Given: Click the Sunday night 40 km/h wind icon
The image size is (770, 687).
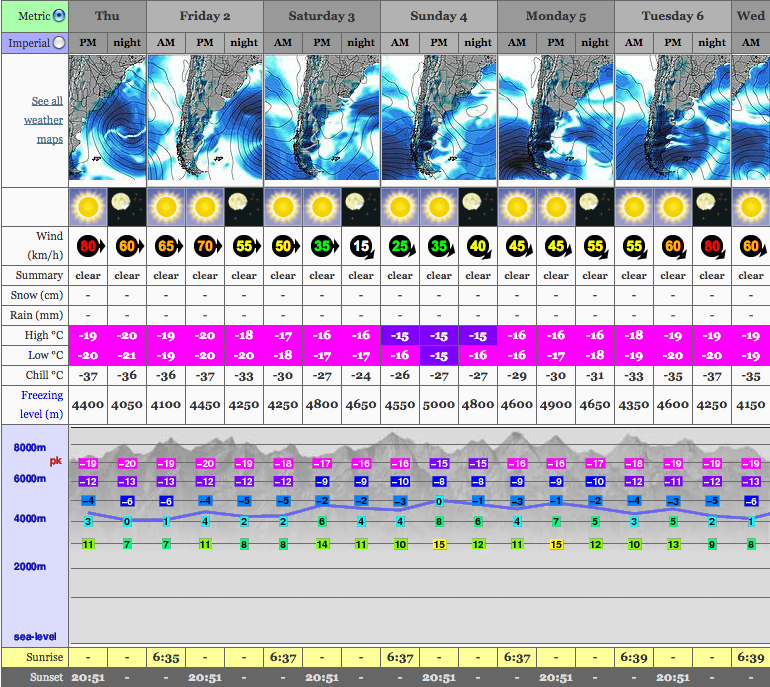Looking at the screenshot, I should (x=480, y=247).
